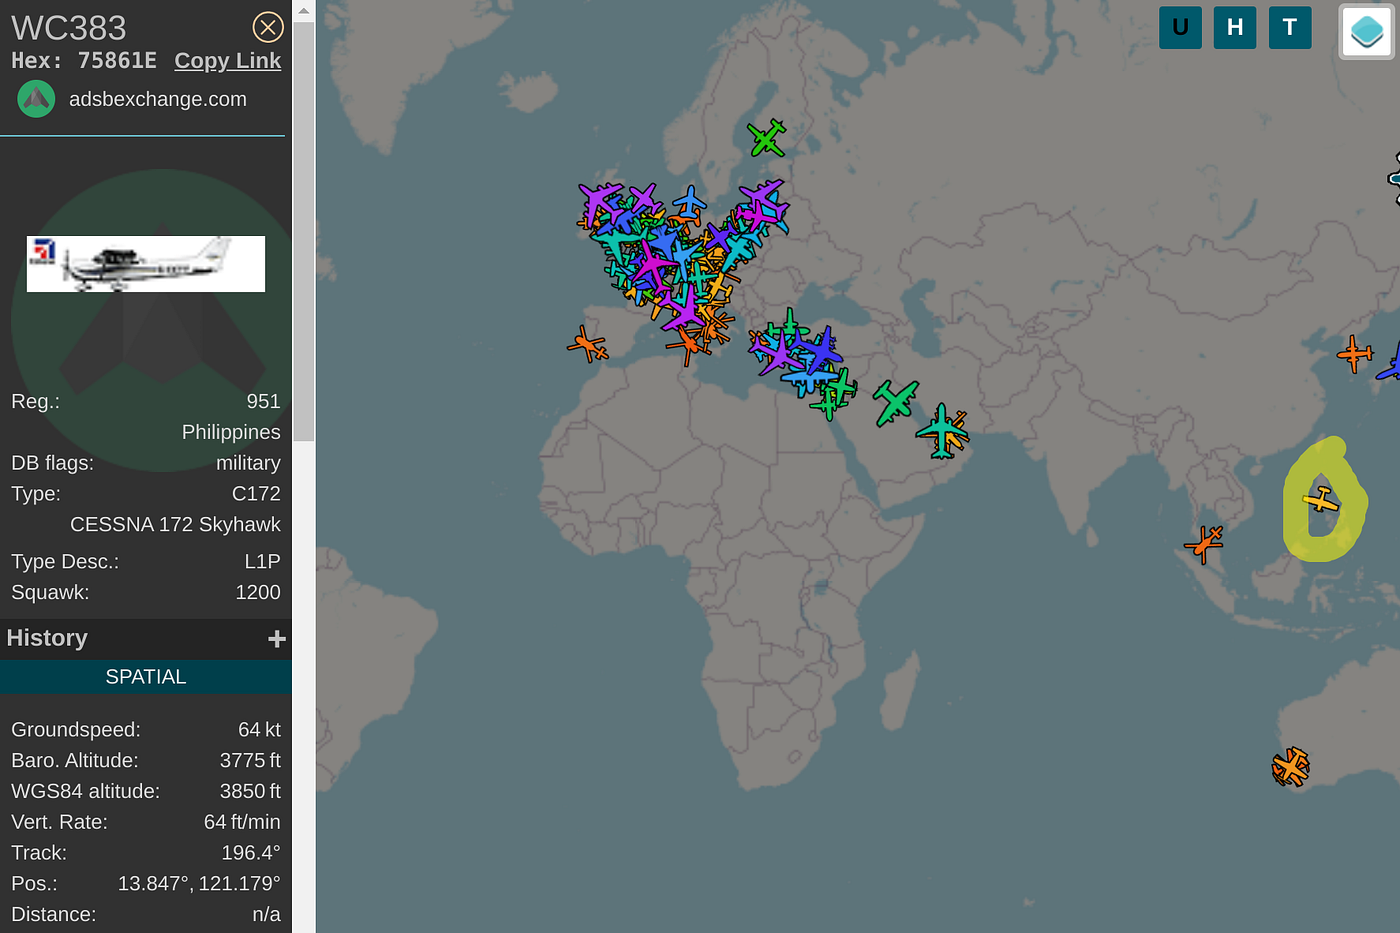Select the yellow selected aircraft over Philippines

1321,498
